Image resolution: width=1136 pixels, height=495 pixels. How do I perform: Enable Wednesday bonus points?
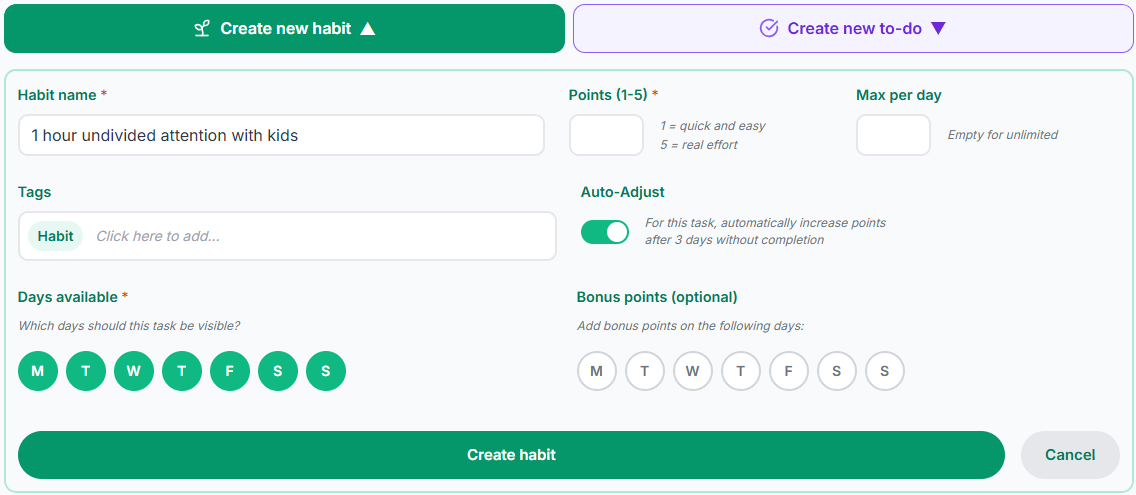tap(693, 371)
